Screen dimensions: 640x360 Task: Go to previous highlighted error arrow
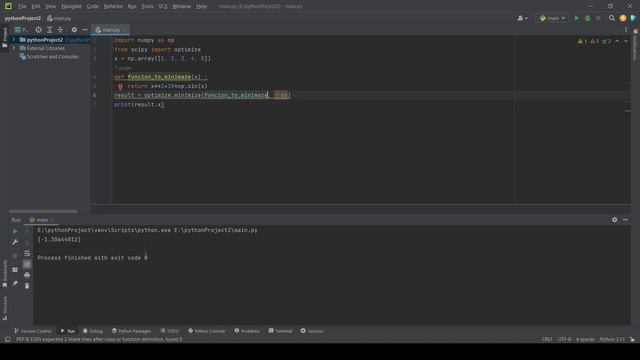click(x=617, y=41)
